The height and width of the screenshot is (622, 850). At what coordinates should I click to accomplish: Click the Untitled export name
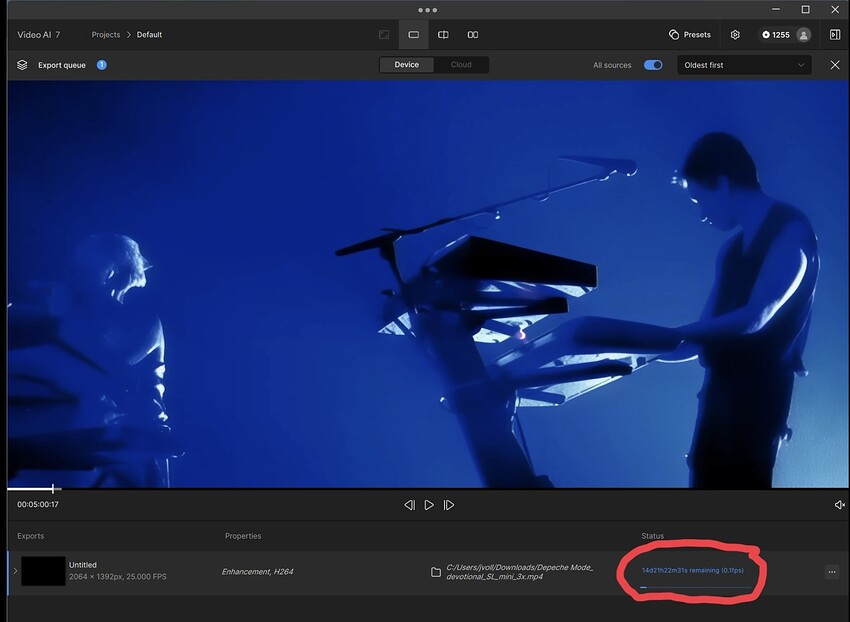click(x=82, y=565)
